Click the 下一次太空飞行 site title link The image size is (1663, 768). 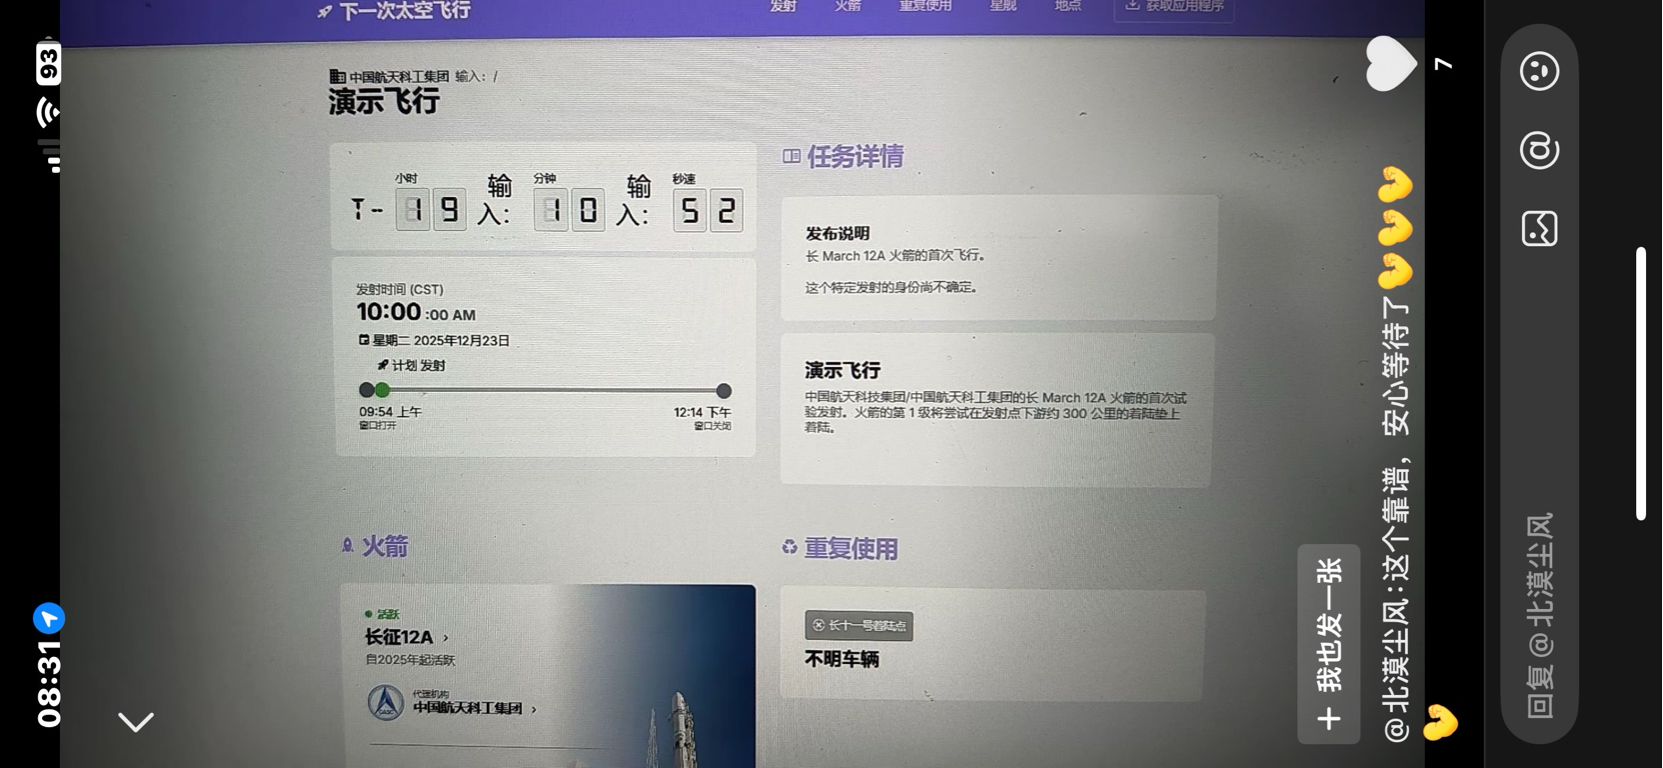405,11
